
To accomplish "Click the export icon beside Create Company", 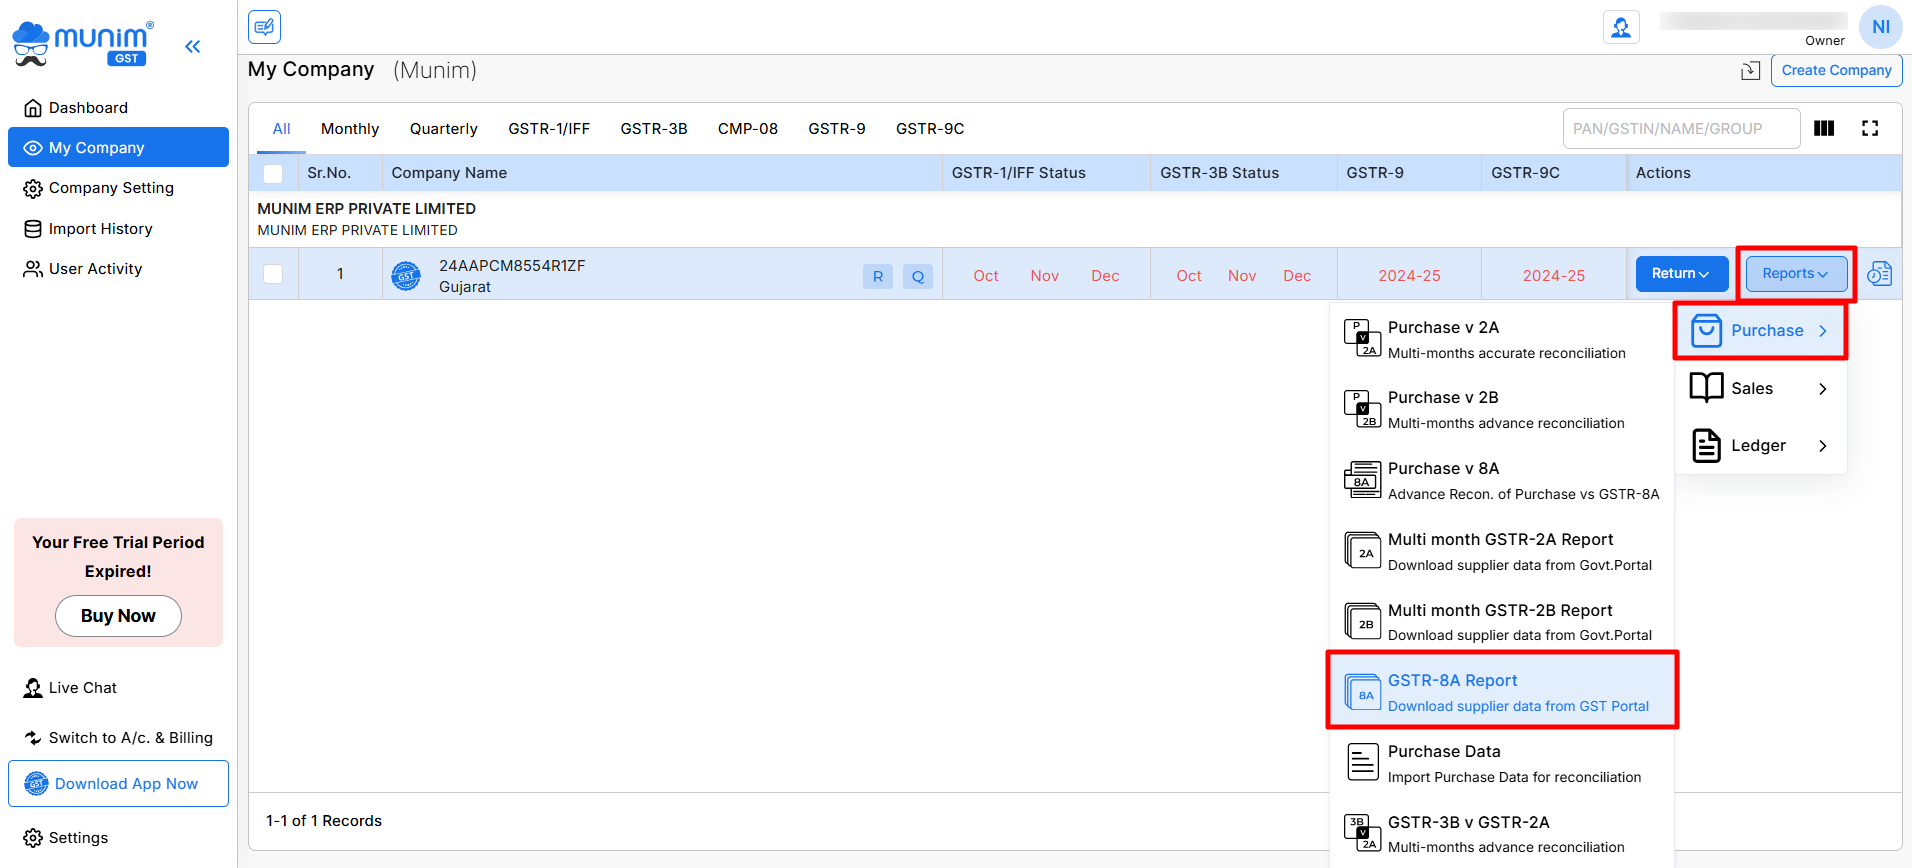I will 1750,71.
